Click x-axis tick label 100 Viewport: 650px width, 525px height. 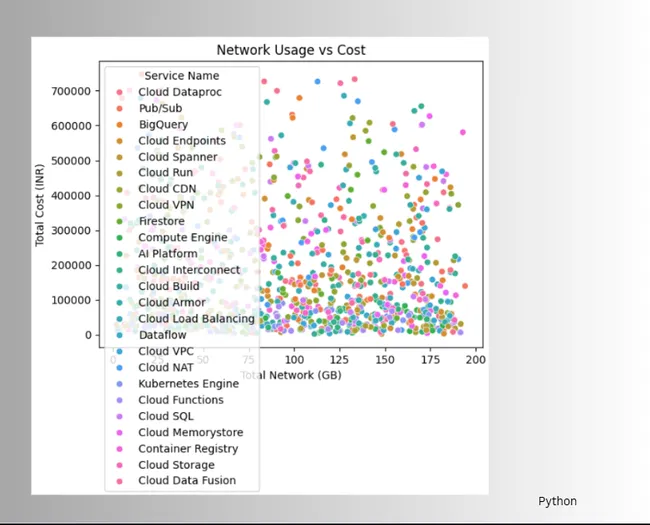(294, 359)
